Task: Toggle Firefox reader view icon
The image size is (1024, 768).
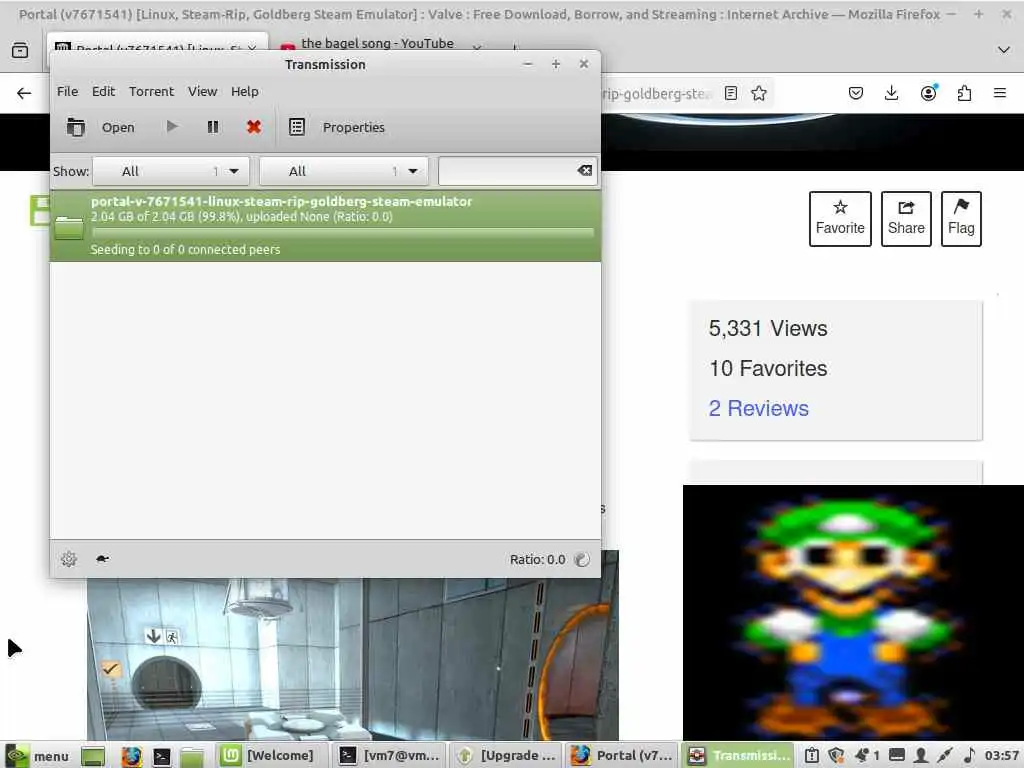Action: (731, 93)
